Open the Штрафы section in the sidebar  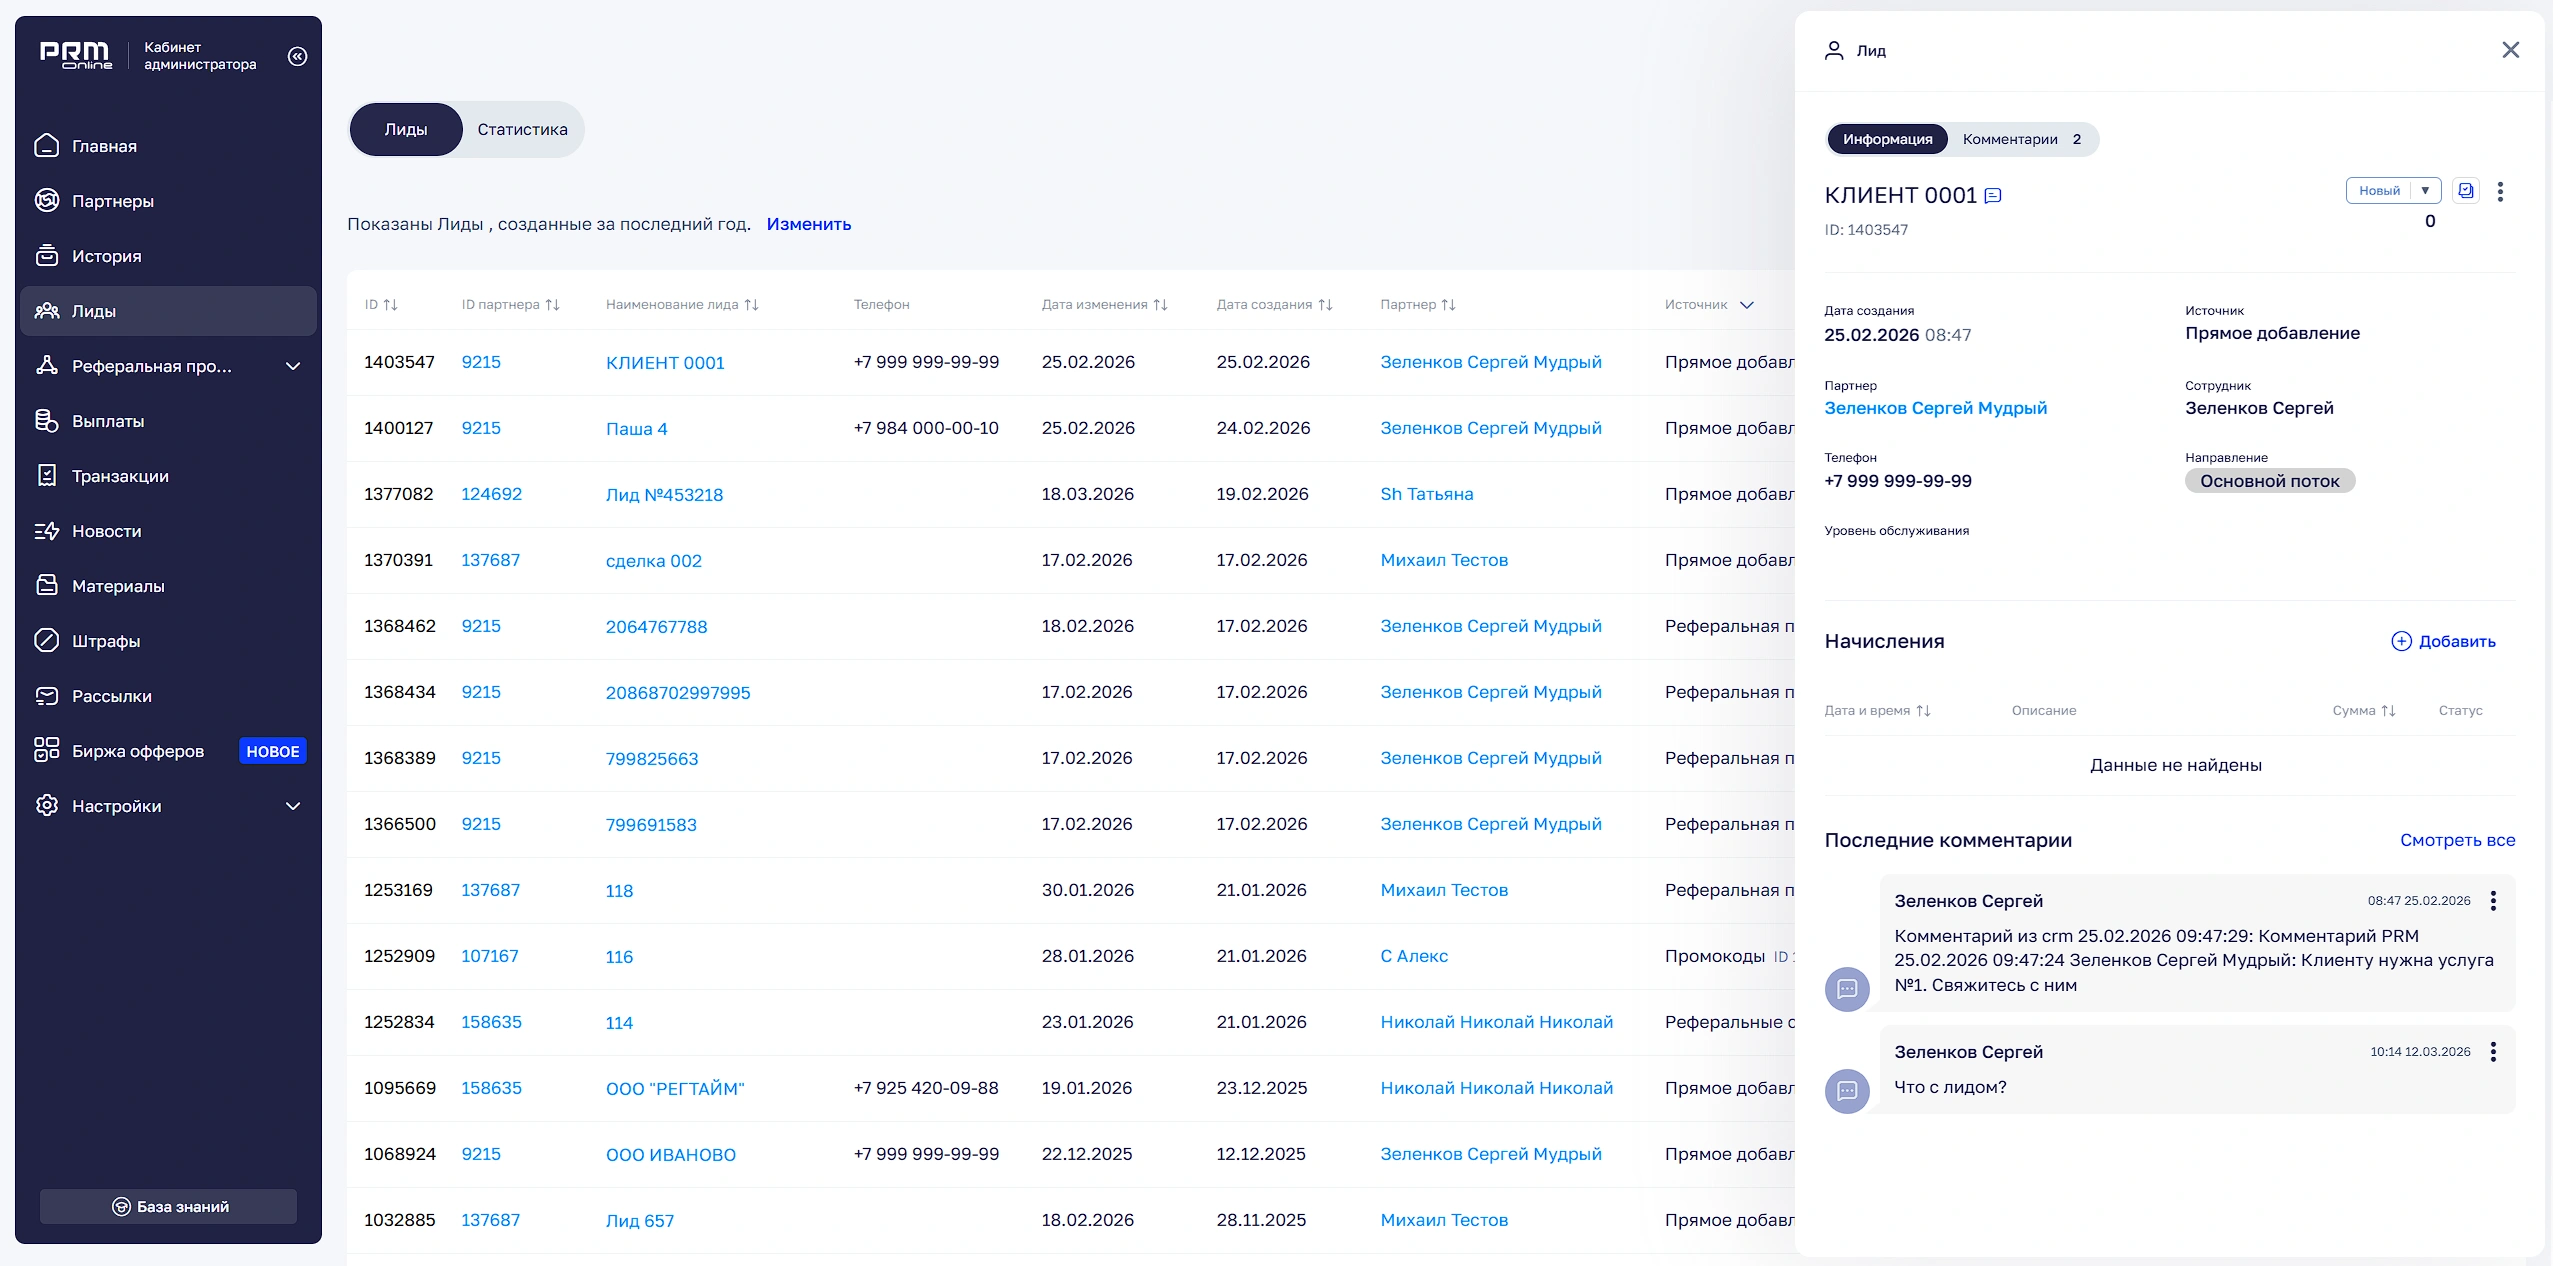pyautogui.click(x=105, y=641)
